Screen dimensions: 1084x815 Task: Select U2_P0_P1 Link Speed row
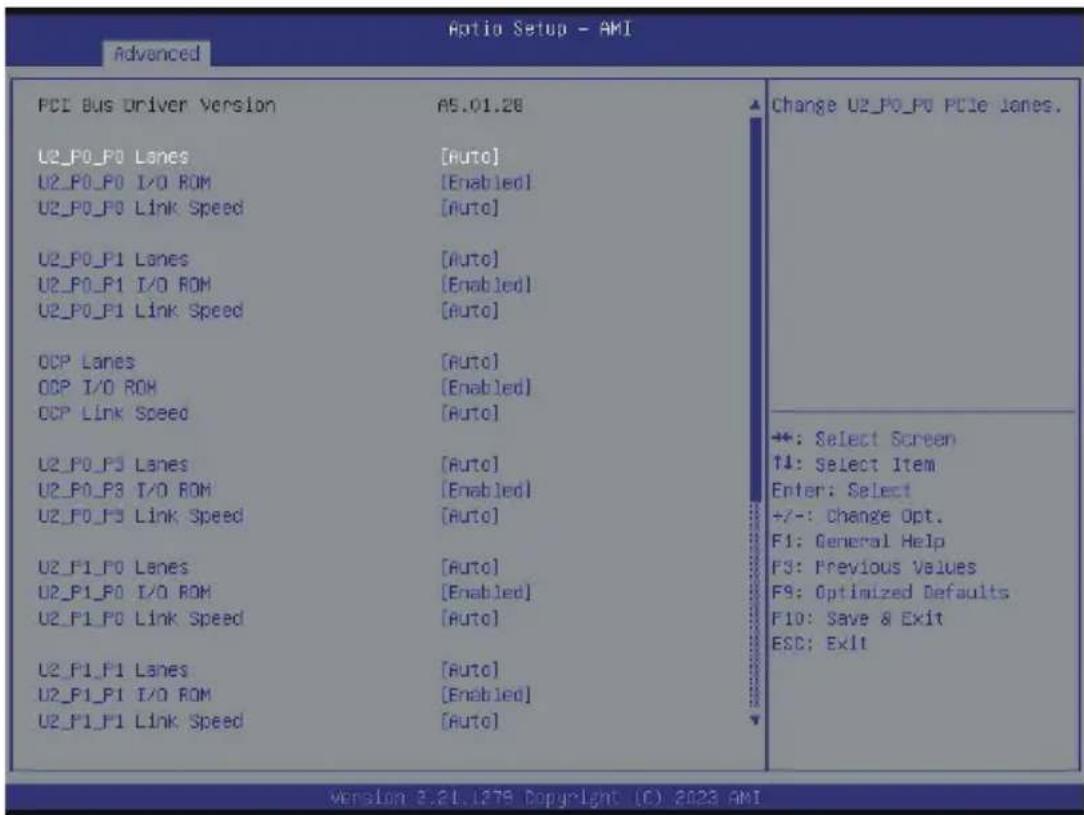click(x=140, y=310)
